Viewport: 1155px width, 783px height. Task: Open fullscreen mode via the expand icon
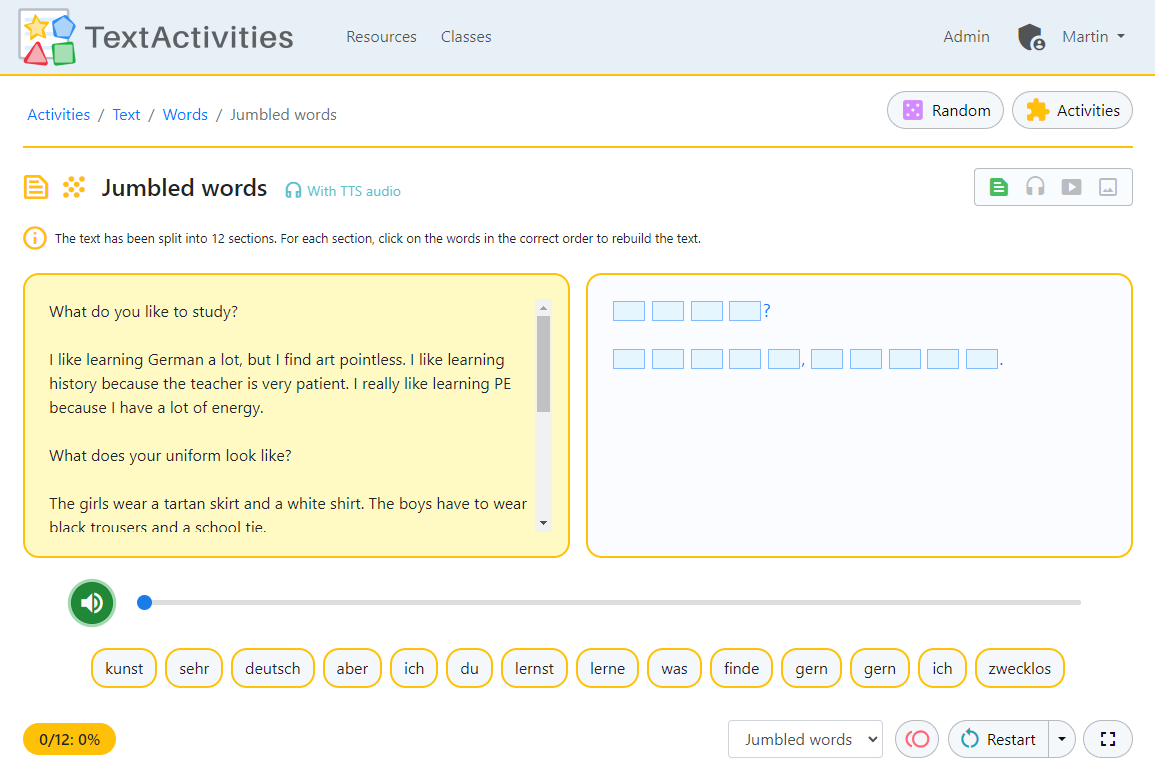[x=1108, y=739]
